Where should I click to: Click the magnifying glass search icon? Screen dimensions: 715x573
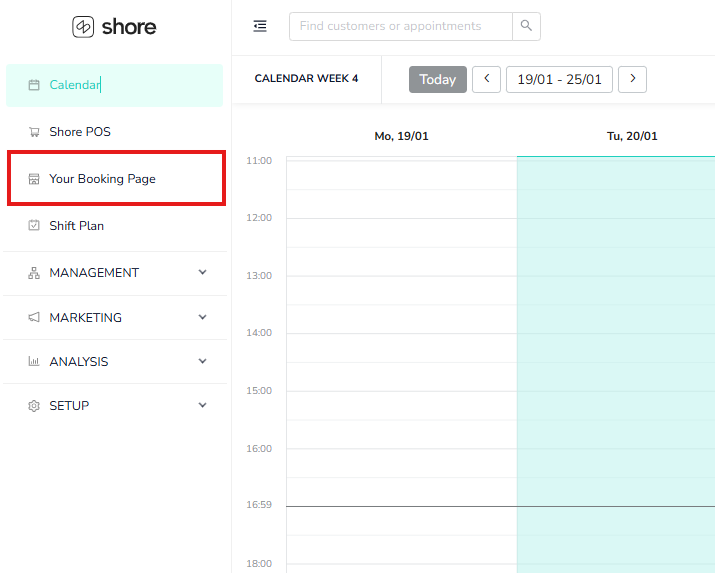tap(526, 26)
